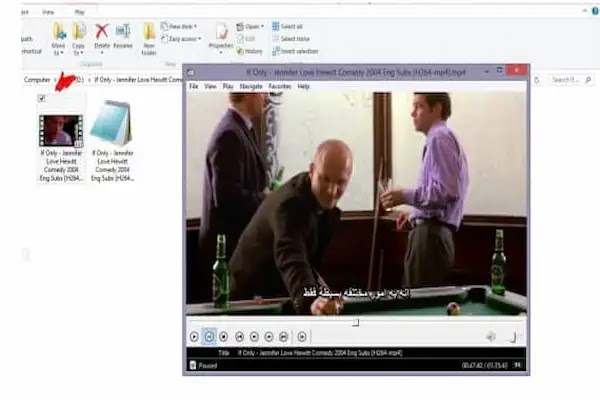Click media player title bar app icon
Image resolution: width=600 pixels, height=400 pixels.
191,72
